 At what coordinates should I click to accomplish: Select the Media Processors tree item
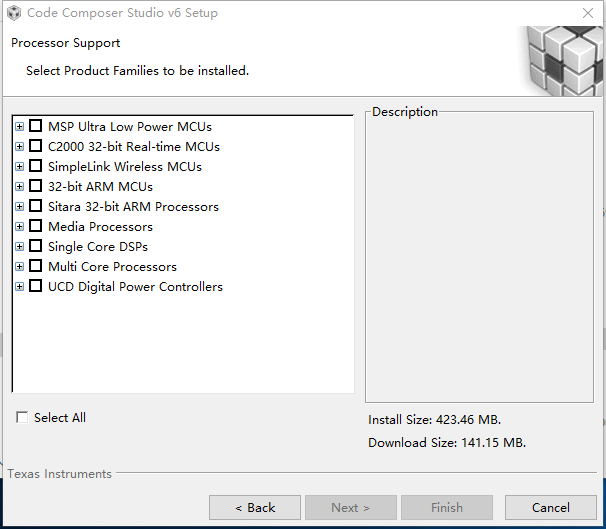tap(100, 226)
